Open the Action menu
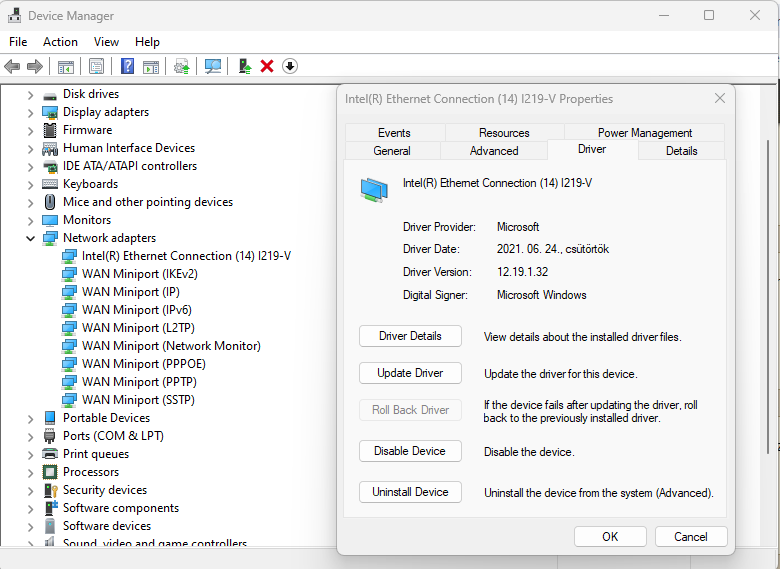Viewport: 780px width, 569px height. (x=60, y=42)
